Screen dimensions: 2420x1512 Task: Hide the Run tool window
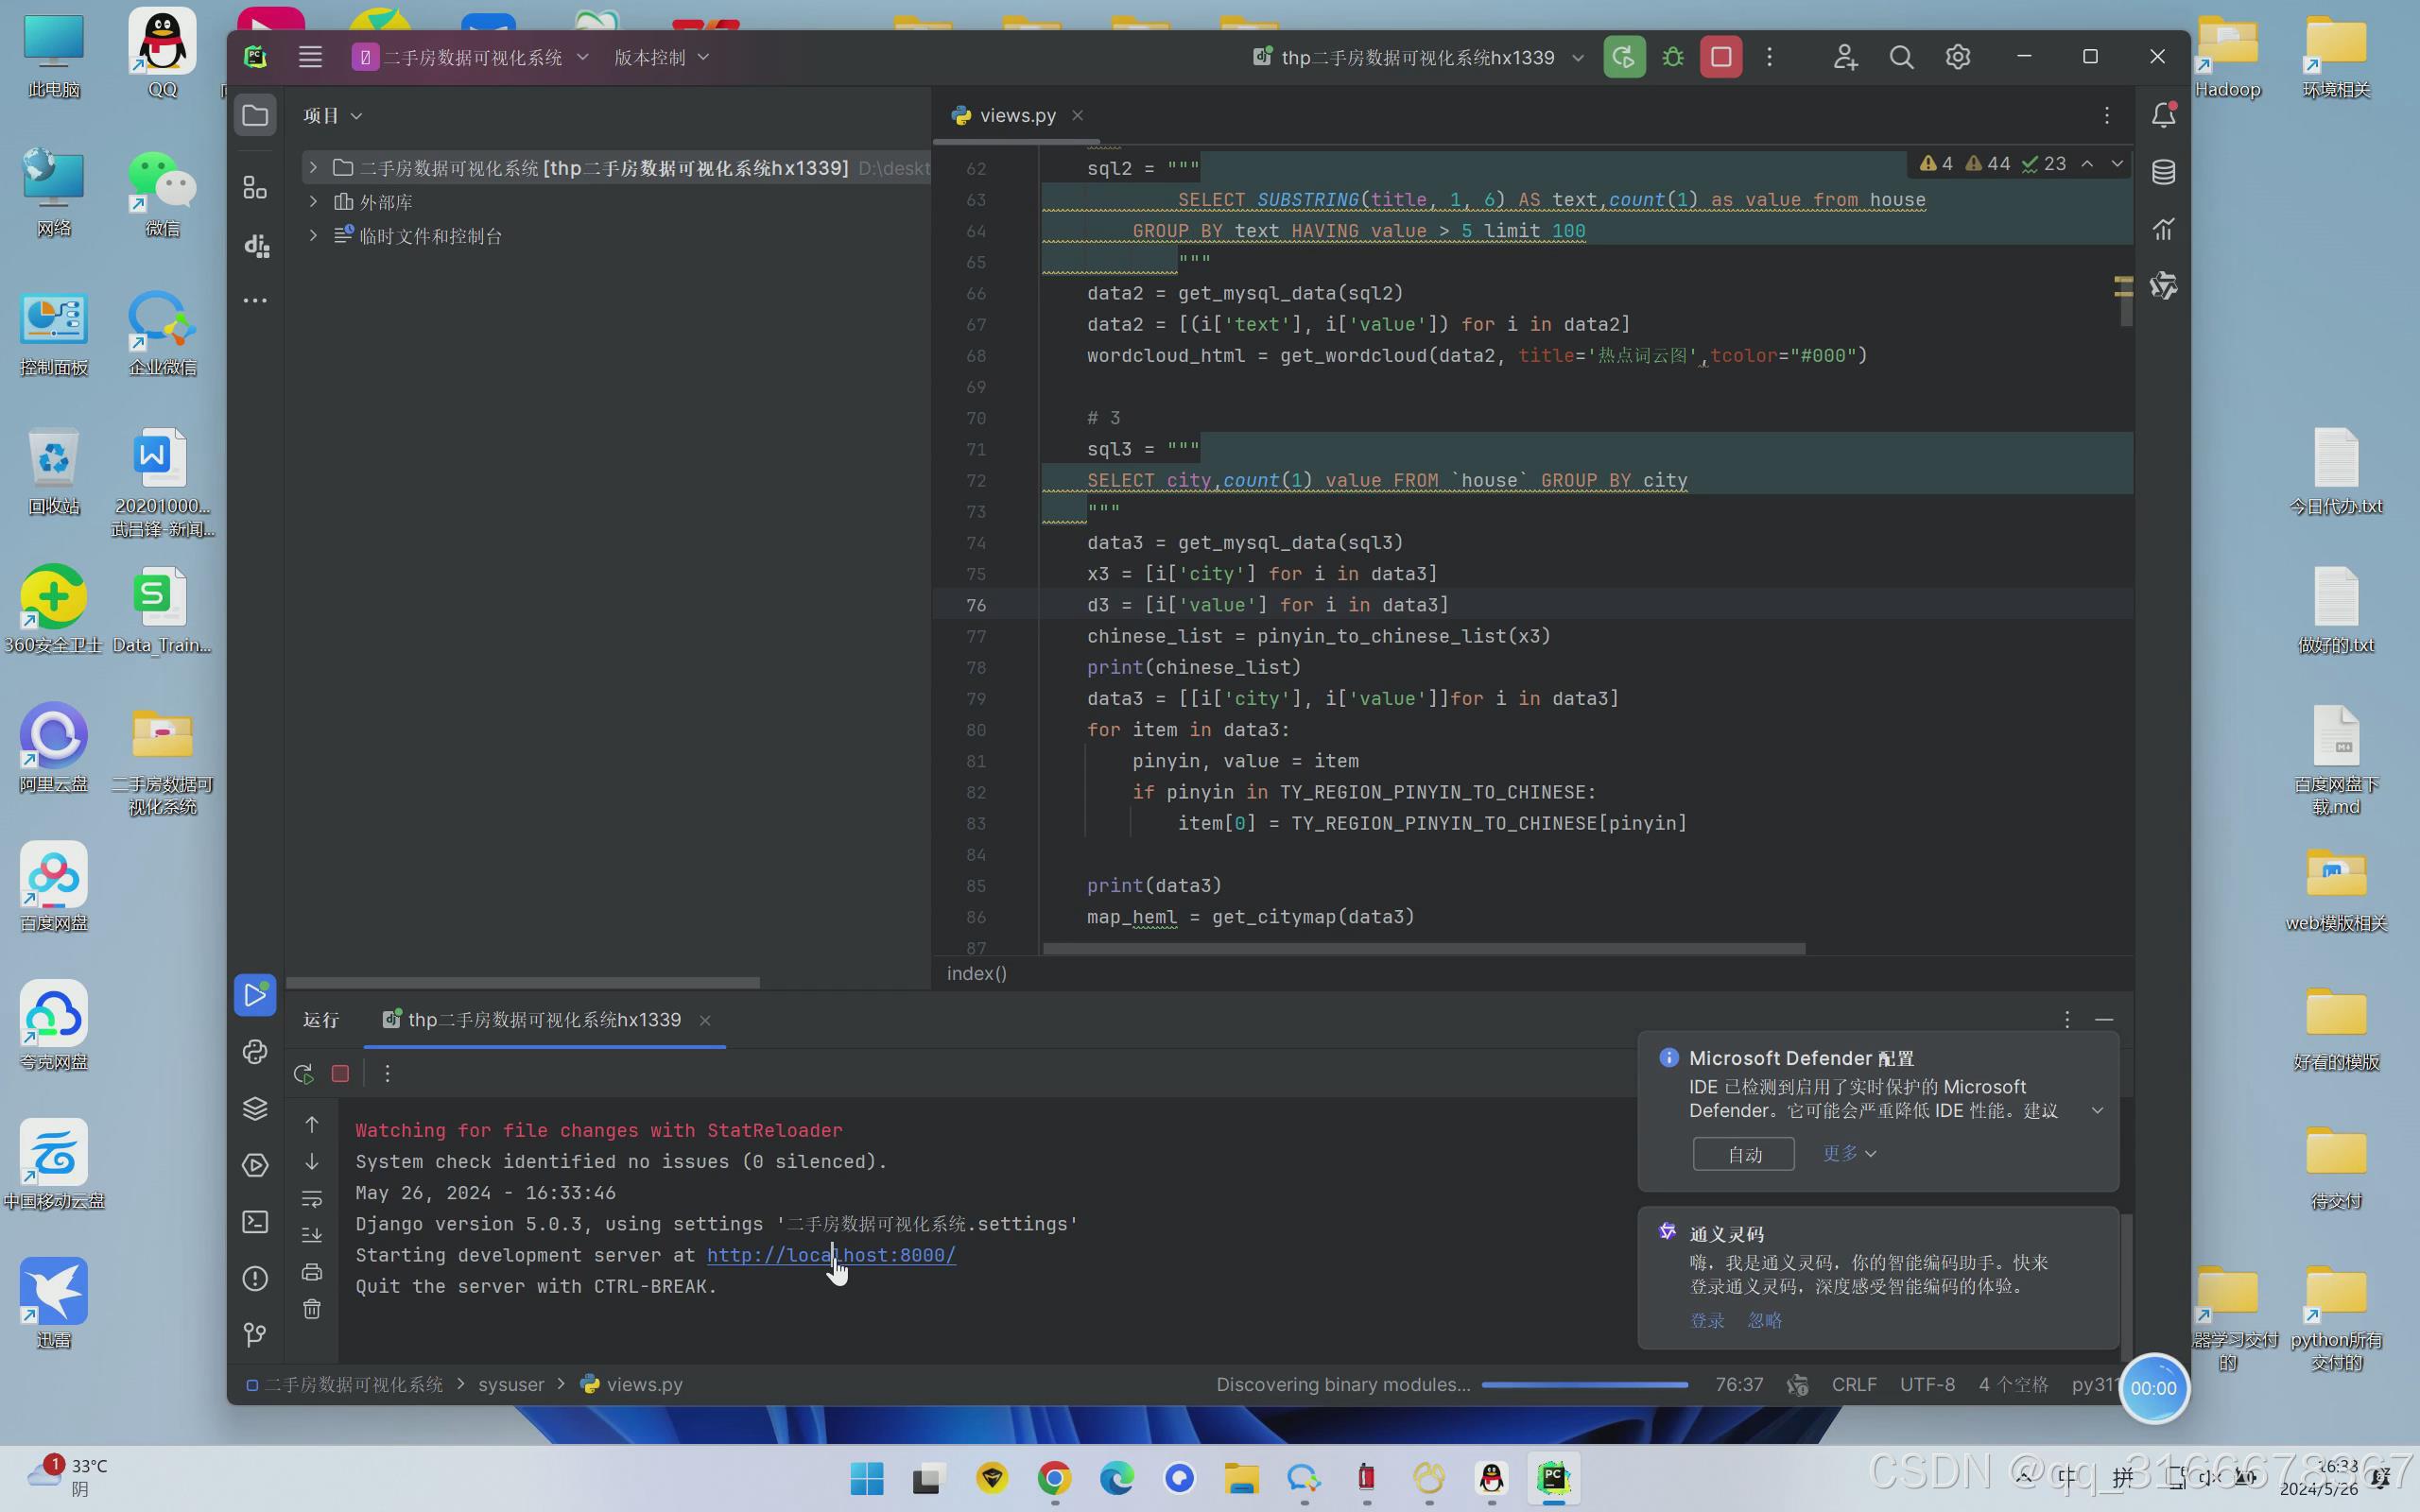tap(2104, 1019)
